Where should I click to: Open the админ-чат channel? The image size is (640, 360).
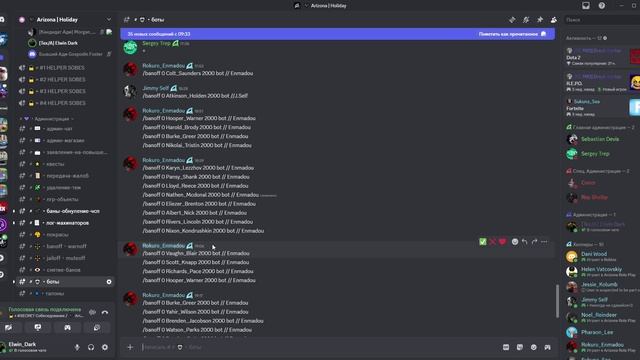[x=65, y=129]
